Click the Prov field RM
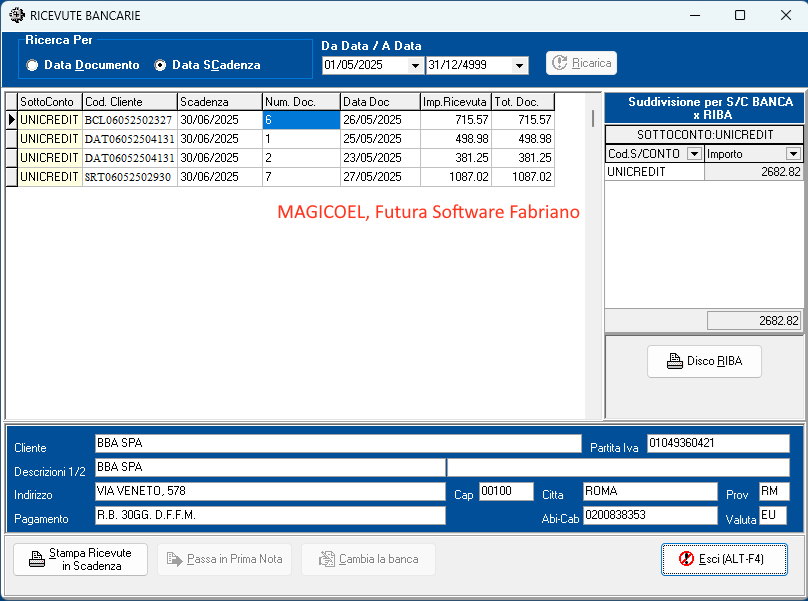This screenshot has width=808, height=601. (773, 491)
